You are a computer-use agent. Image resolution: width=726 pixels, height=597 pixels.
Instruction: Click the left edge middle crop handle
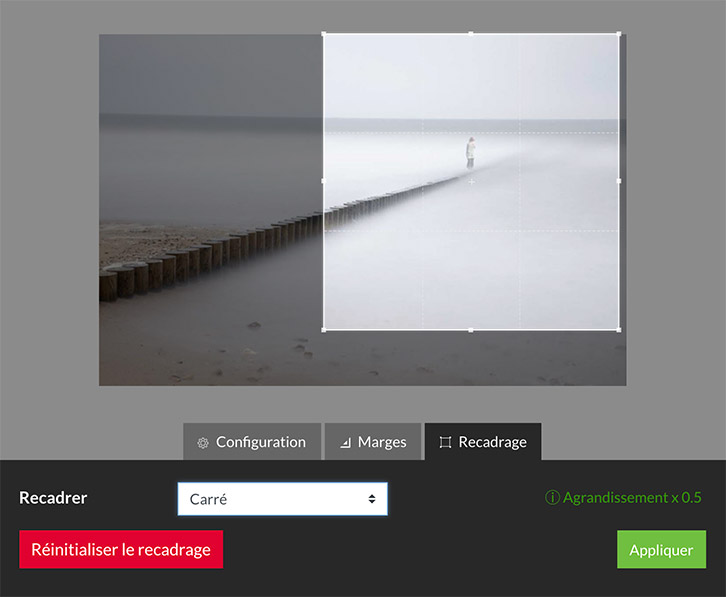pyautogui.click(x=323, y=181)
